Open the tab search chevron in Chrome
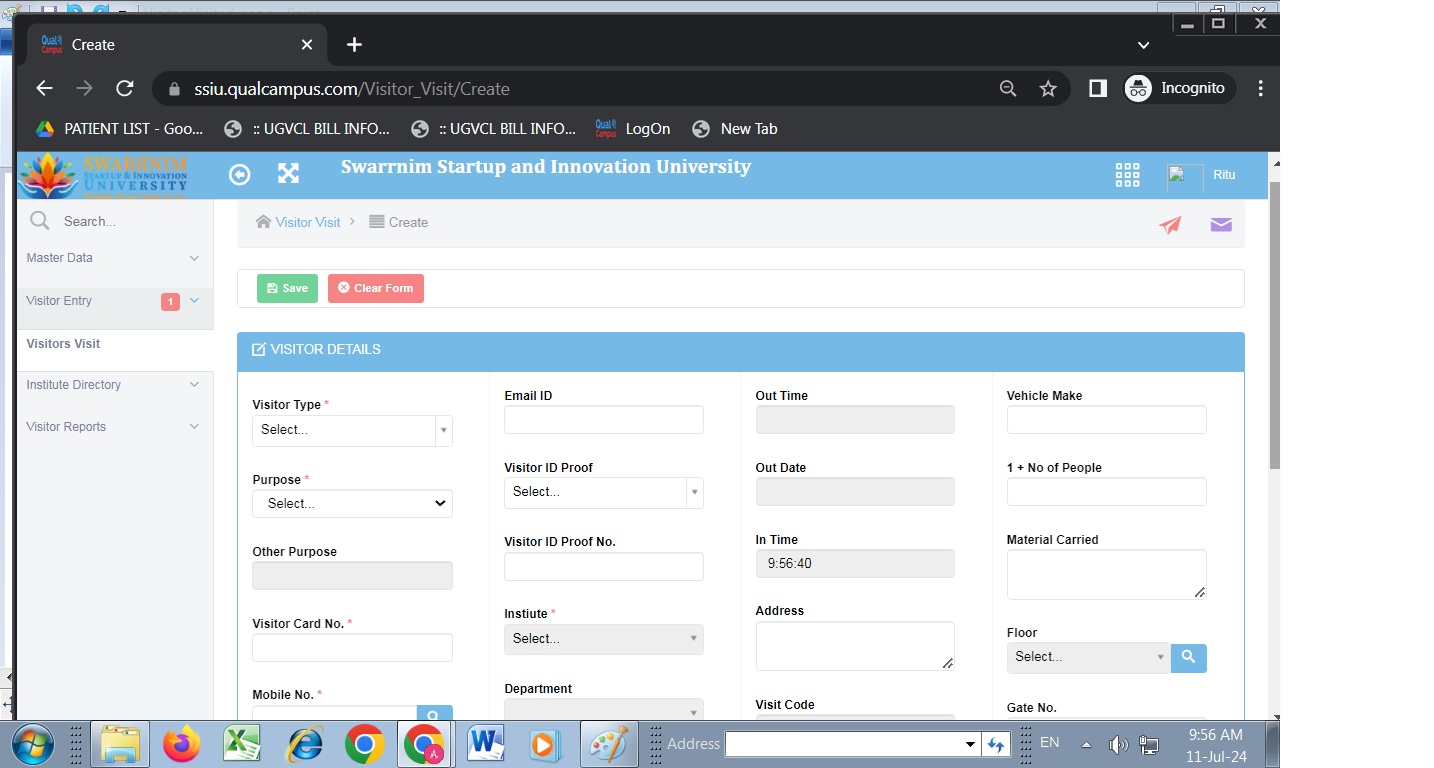 1144,45
